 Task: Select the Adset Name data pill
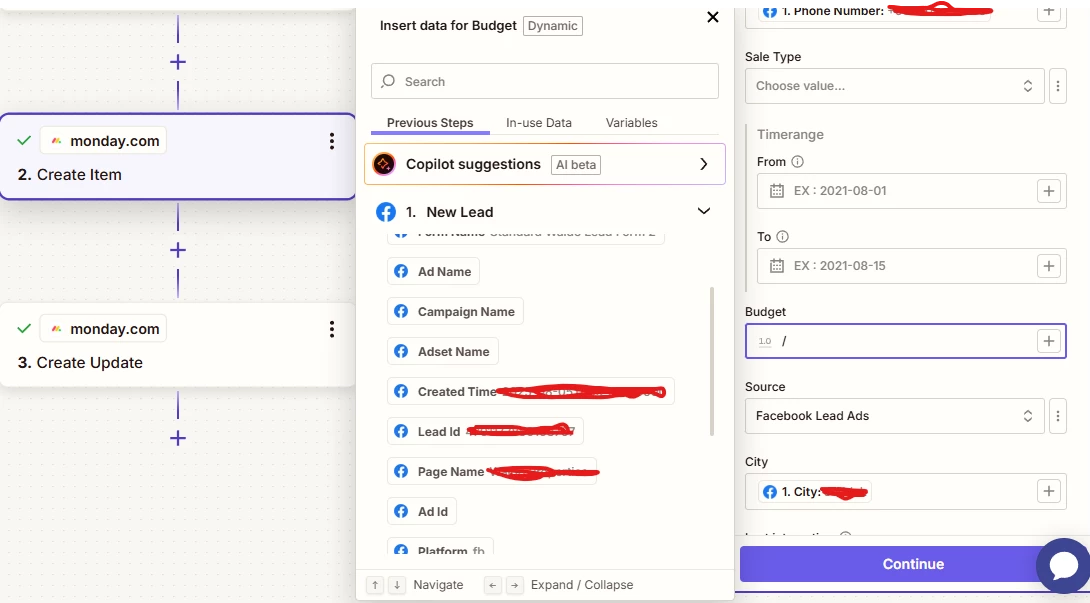click(443, 351)
